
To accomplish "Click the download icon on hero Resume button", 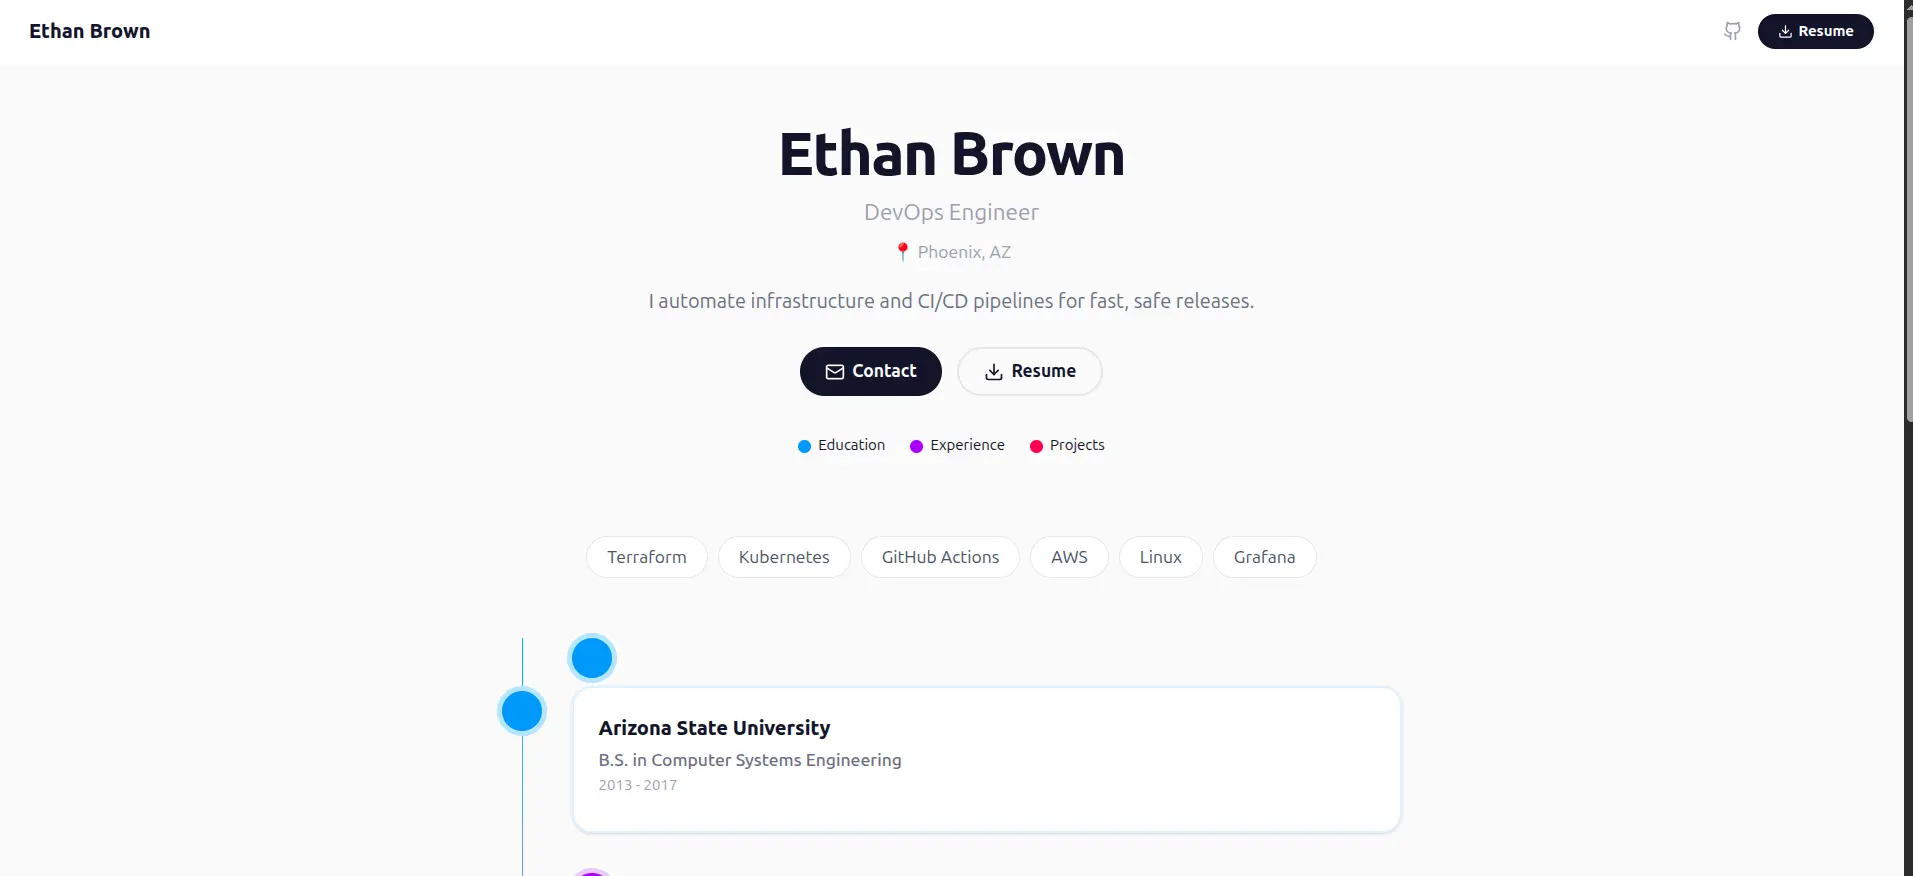I will (x=993, y=372).
